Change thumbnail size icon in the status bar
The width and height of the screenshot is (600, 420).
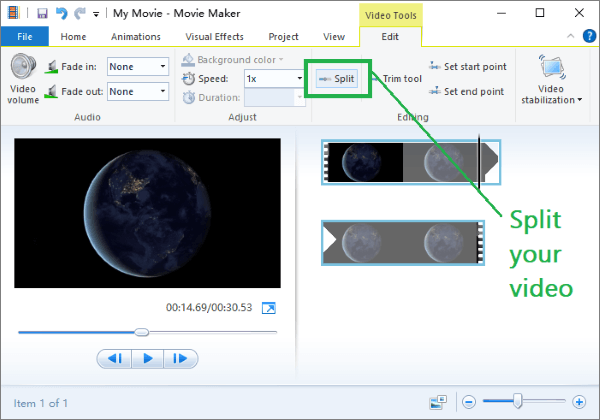coord(438,402)
